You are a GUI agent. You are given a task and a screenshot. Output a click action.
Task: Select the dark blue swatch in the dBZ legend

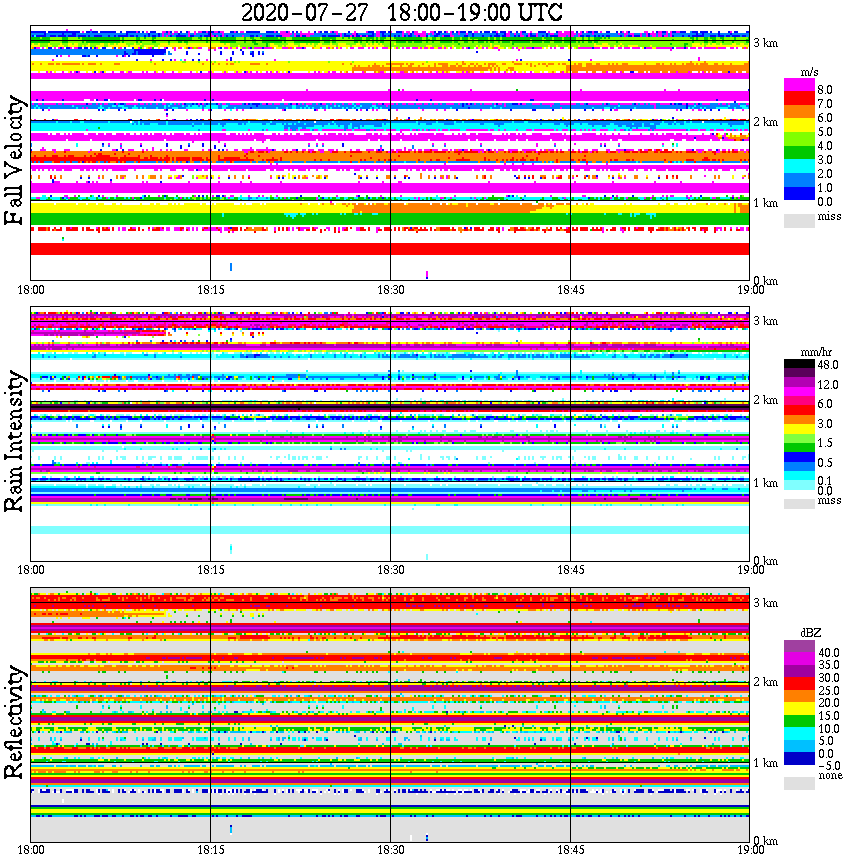pyautogui.click(x=799, y=758)
